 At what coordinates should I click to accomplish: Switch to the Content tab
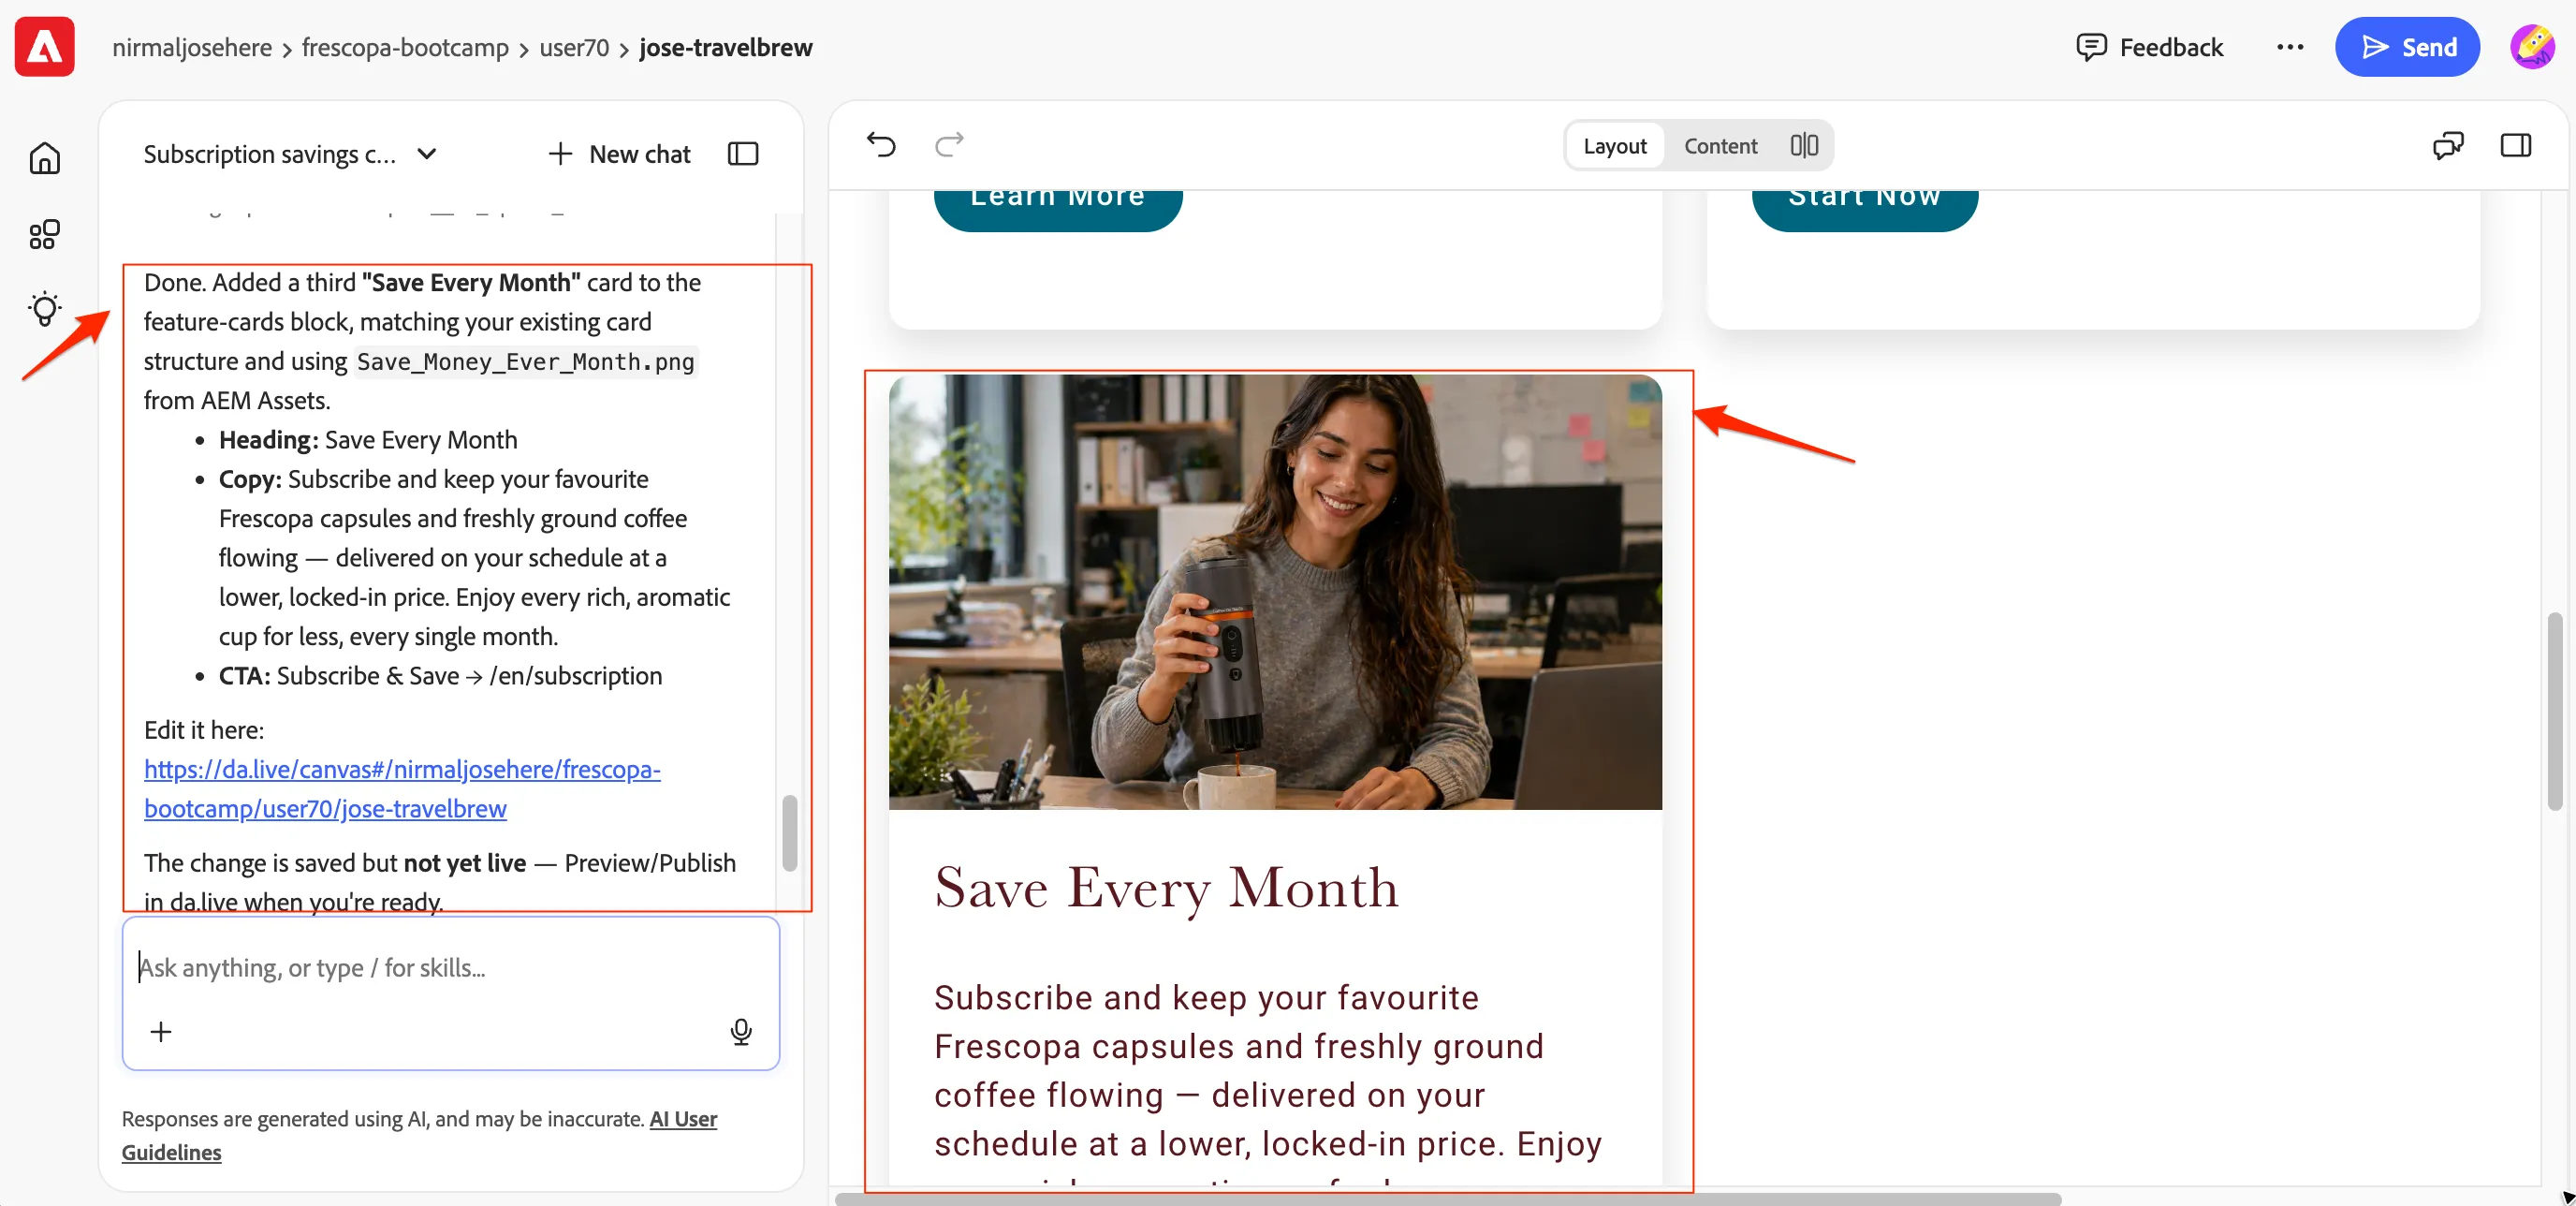[1721, 146]
